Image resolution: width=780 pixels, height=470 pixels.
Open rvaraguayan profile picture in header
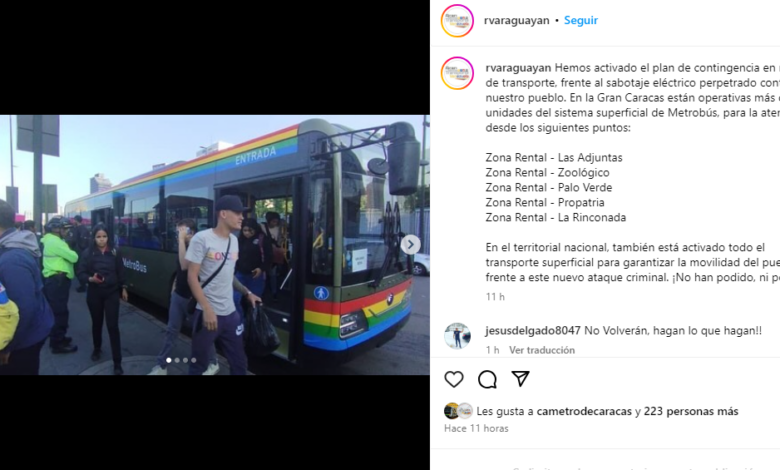[457, 21]
